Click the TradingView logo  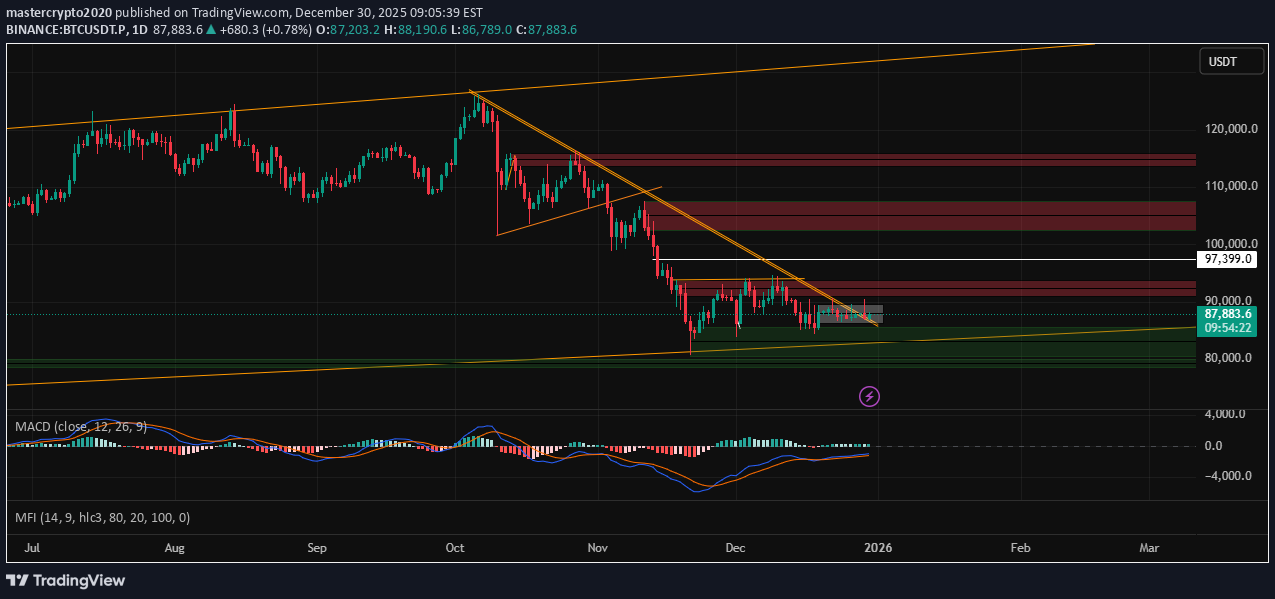coord(67,580)
